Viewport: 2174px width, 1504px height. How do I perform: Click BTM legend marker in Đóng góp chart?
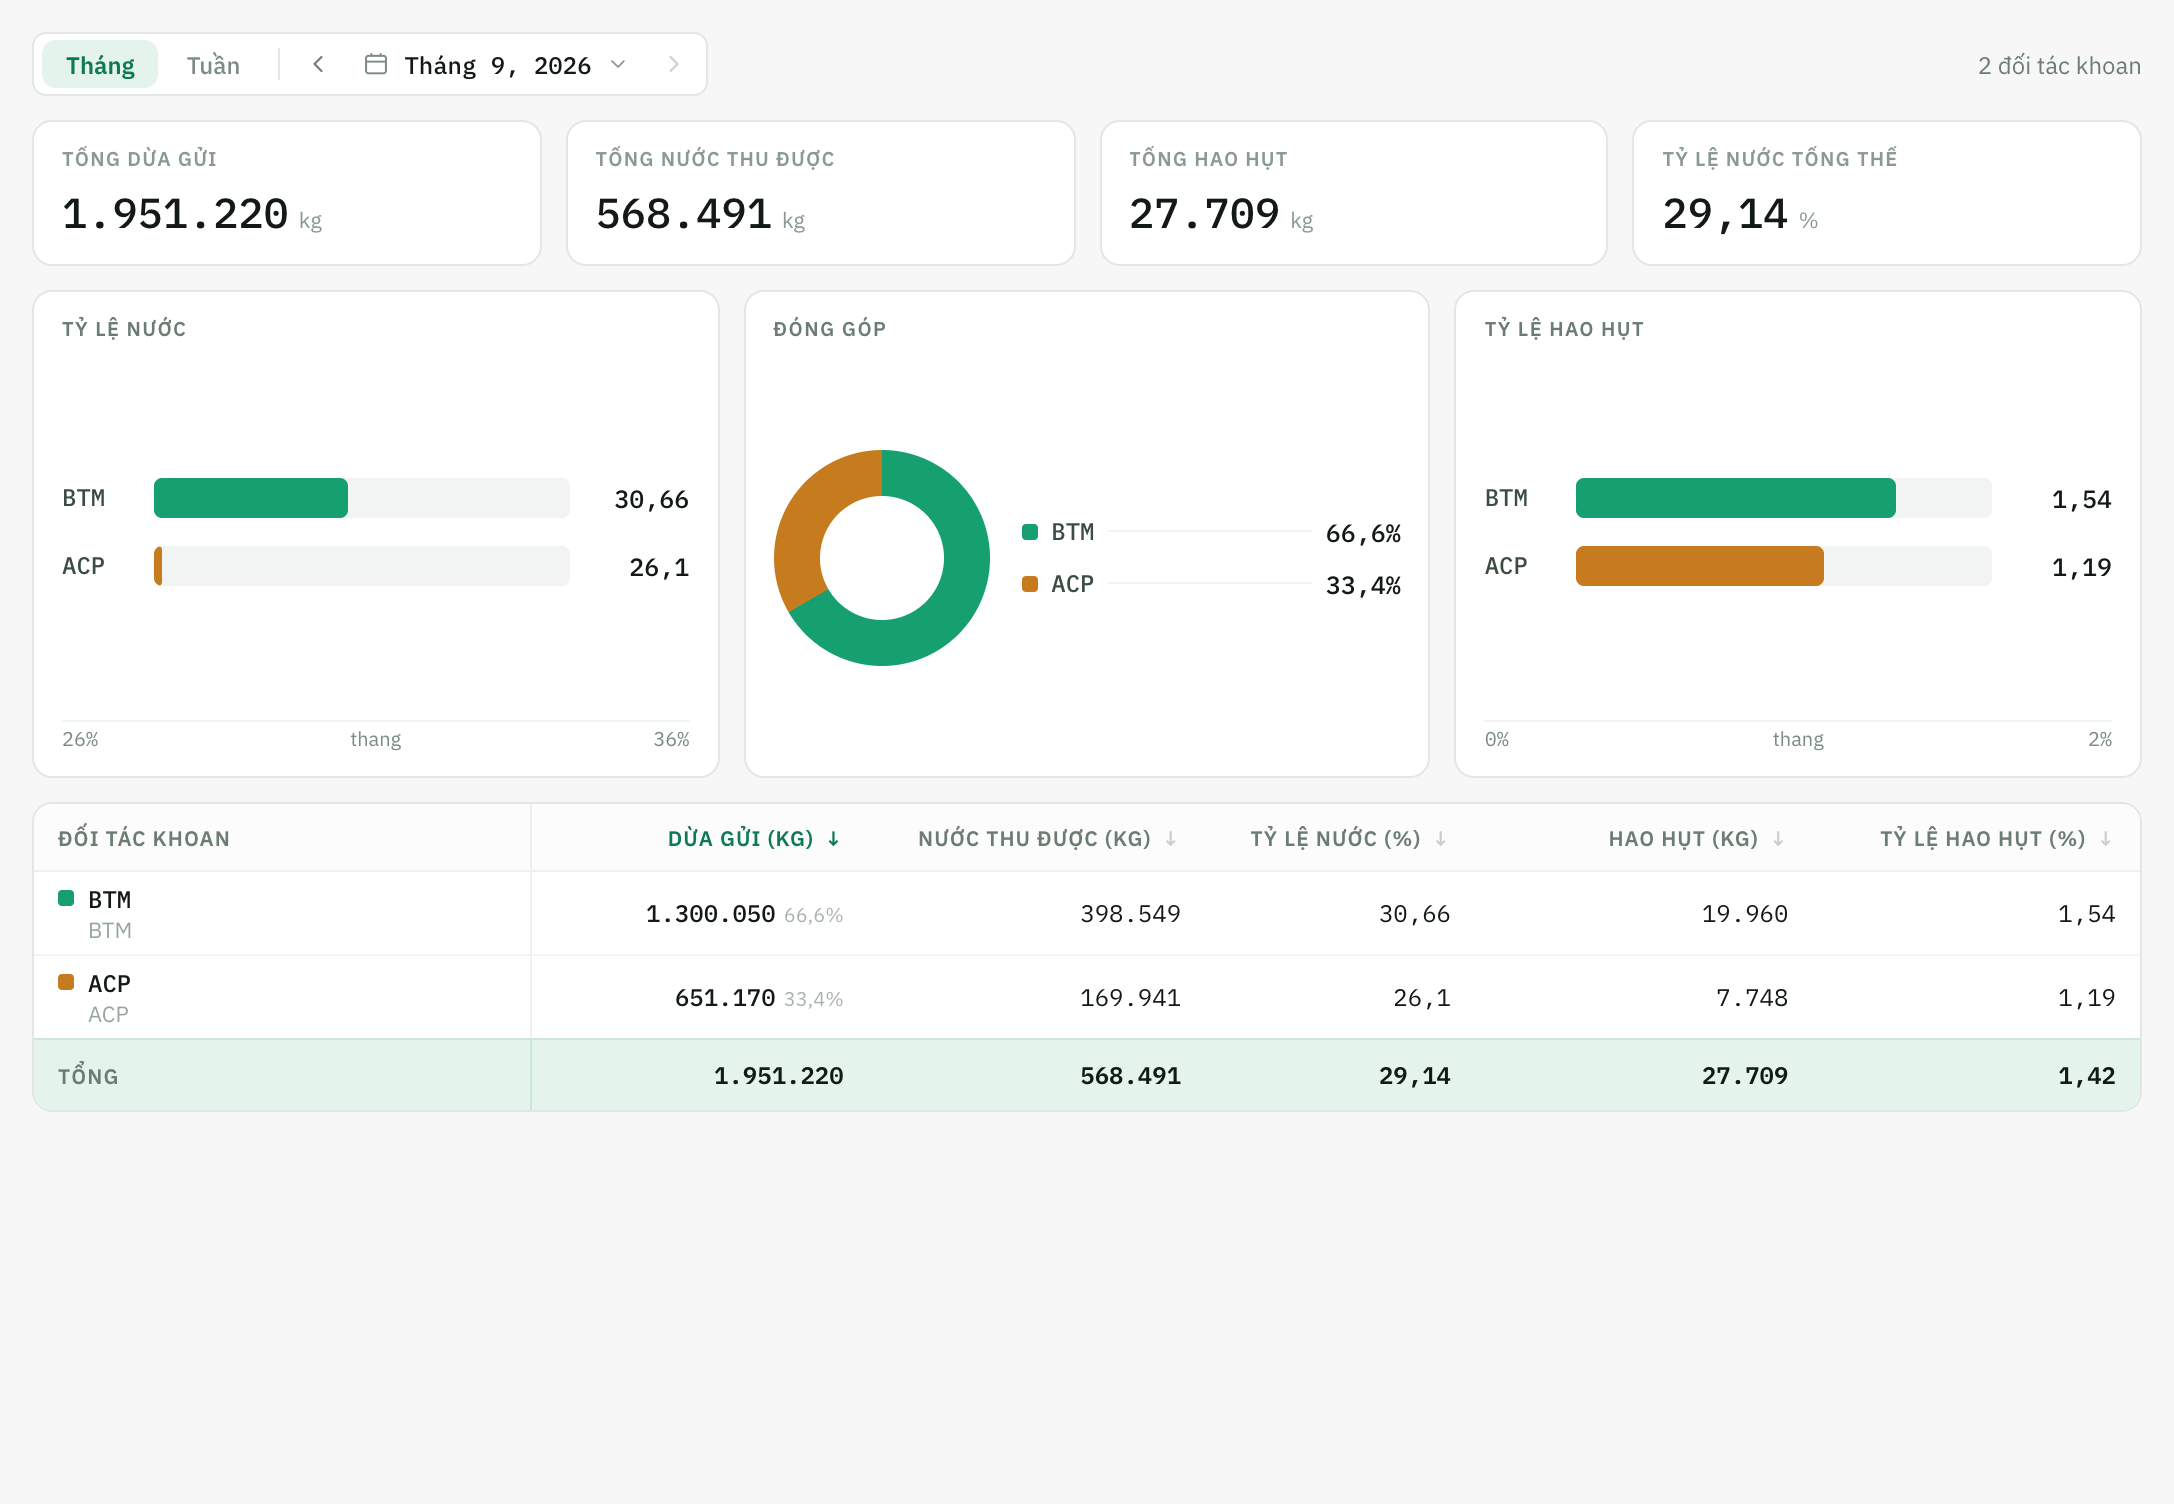(1030, 532)
